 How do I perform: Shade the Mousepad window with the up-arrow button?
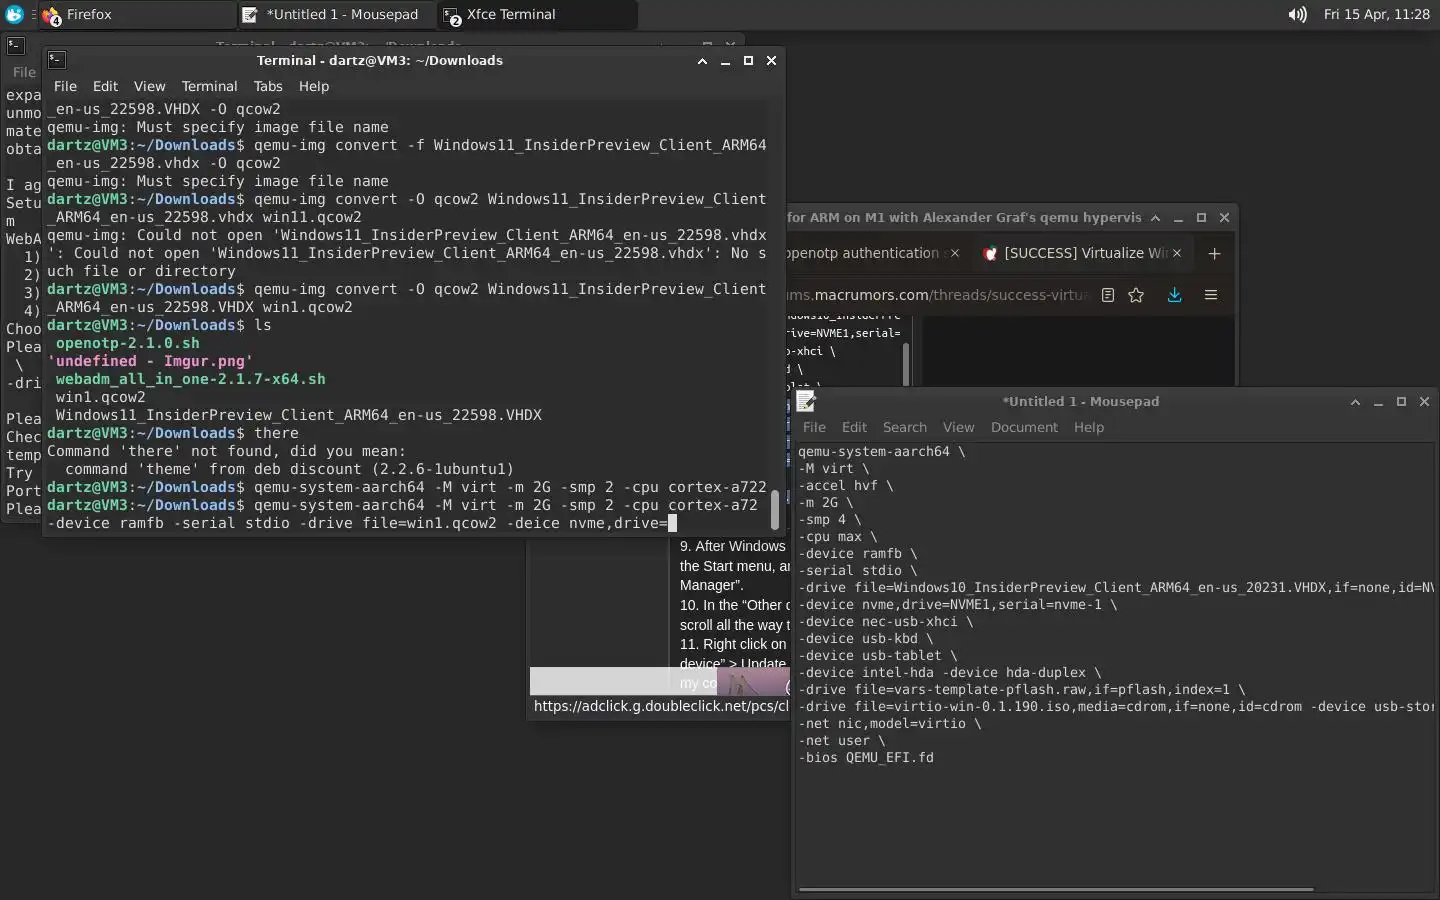(1355, 401)
